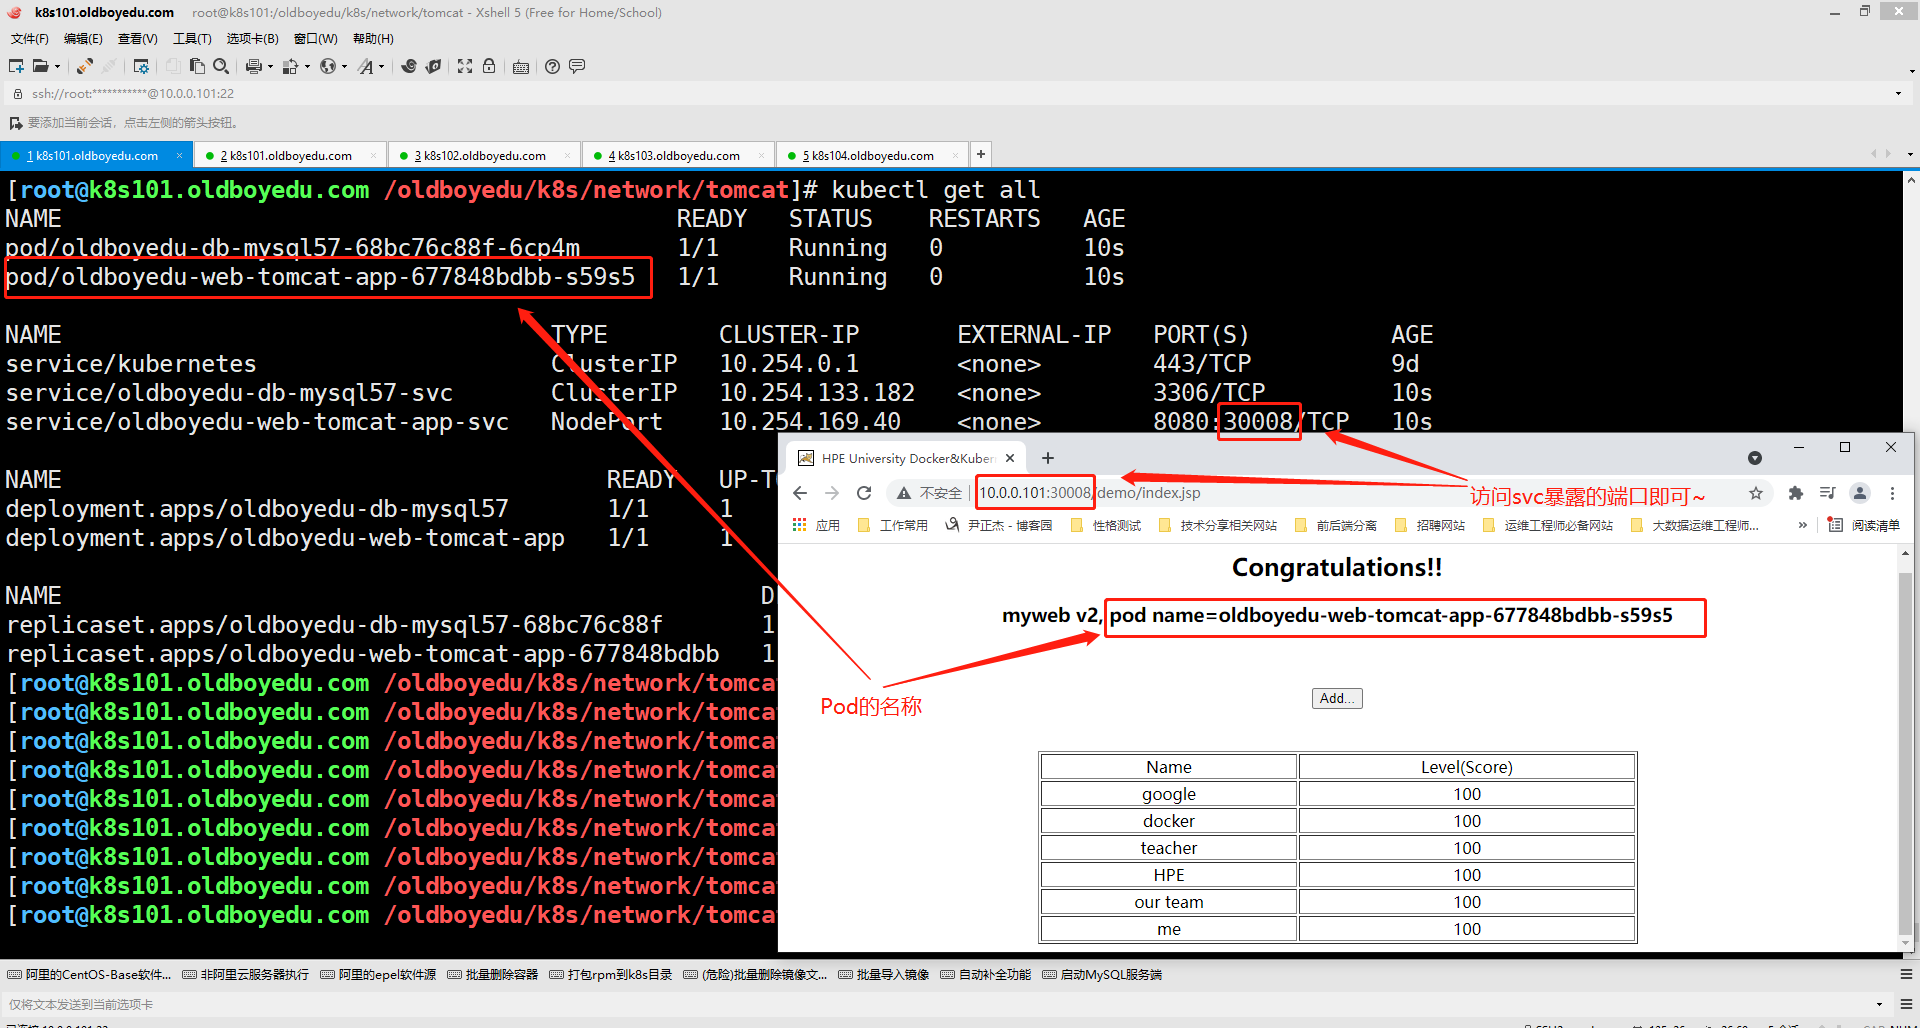This screenshot has height=1028, width=1920.
Task: Click the lock screen padlock icon
Action: click(489, 66)
